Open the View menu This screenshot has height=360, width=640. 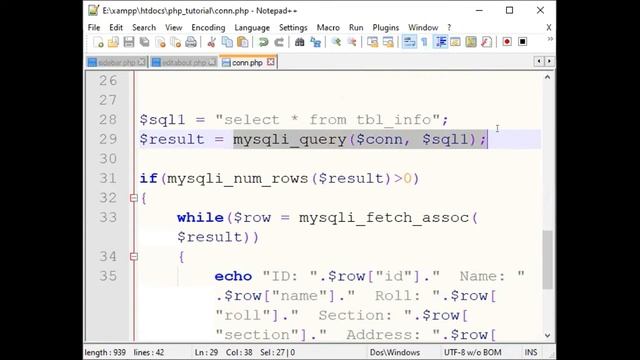[x=173, y=27]
